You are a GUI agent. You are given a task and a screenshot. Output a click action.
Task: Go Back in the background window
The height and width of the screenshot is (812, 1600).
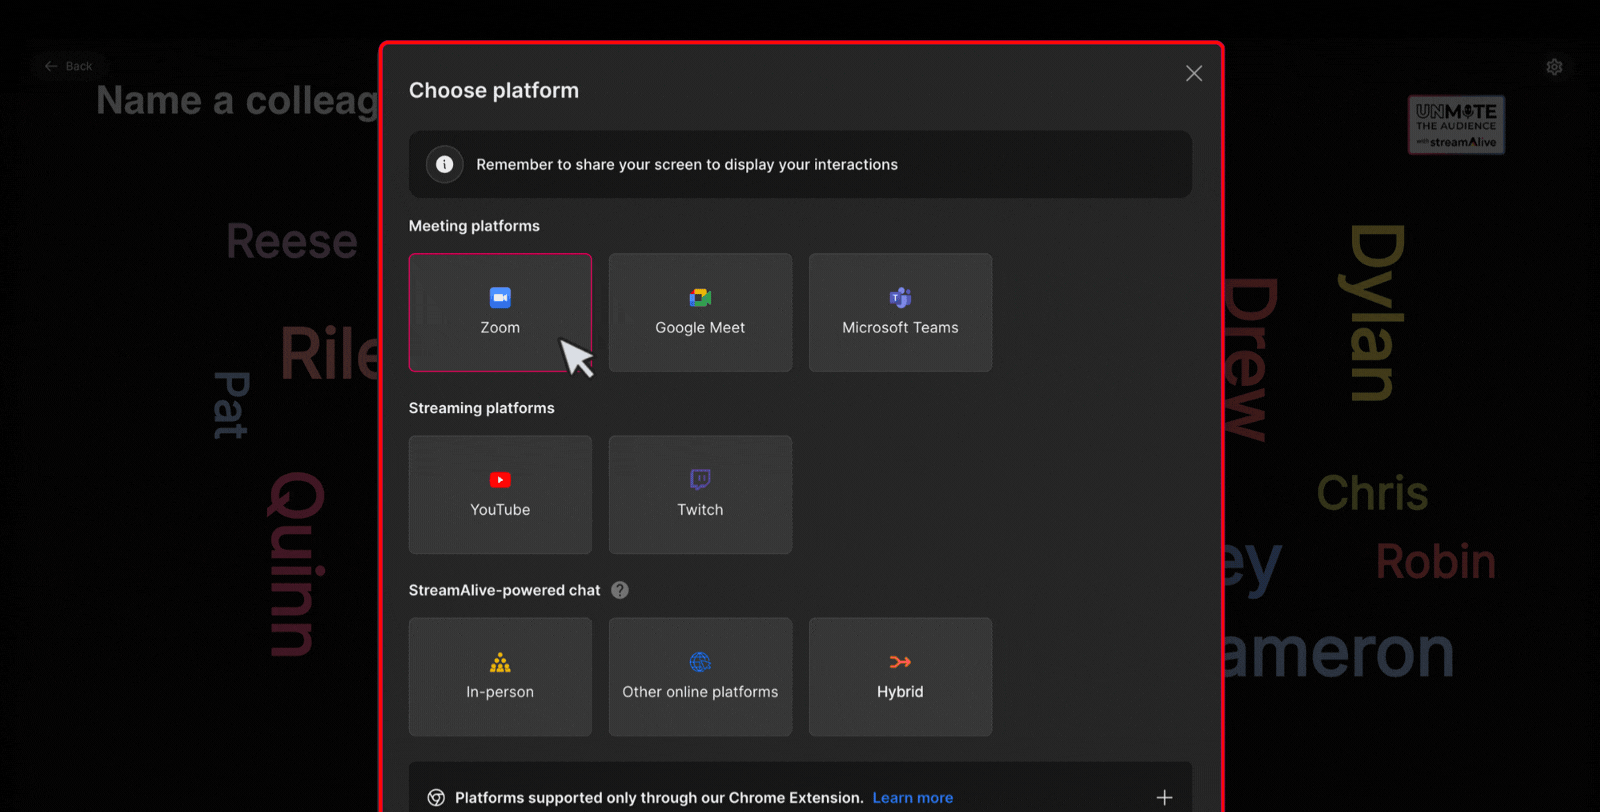68,66
